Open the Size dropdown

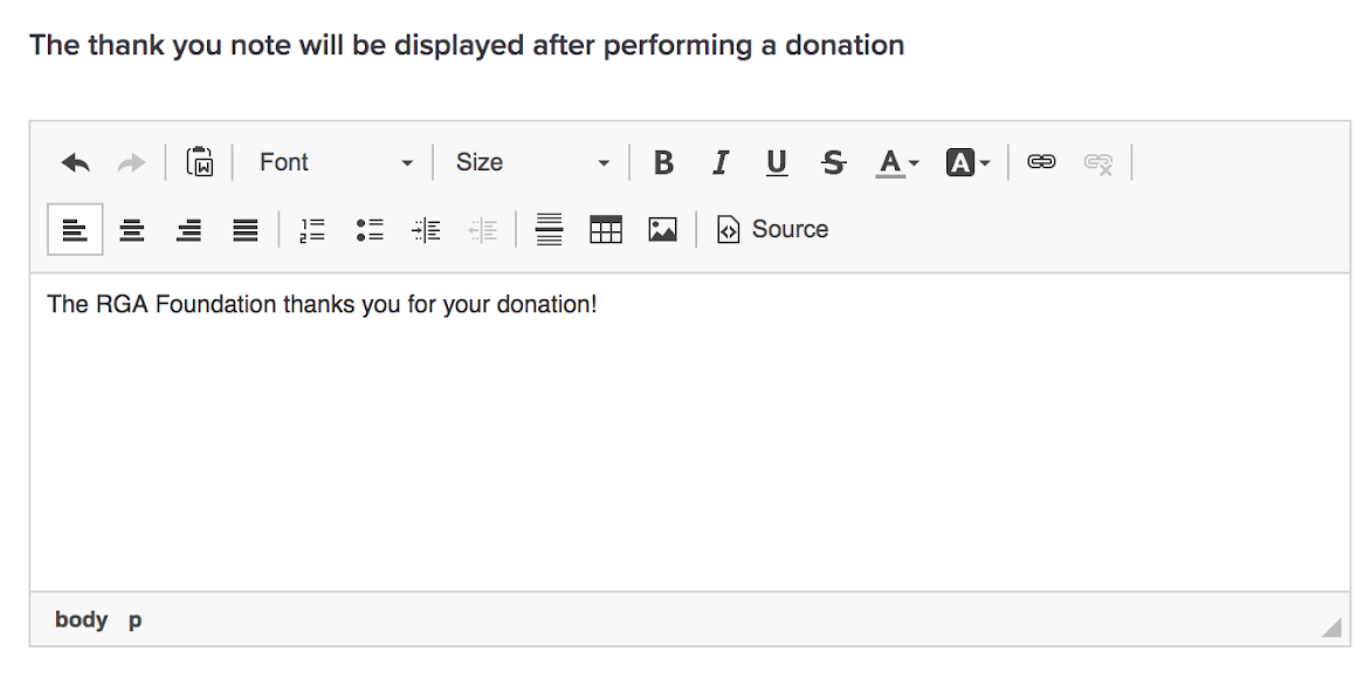pos(531,163)
